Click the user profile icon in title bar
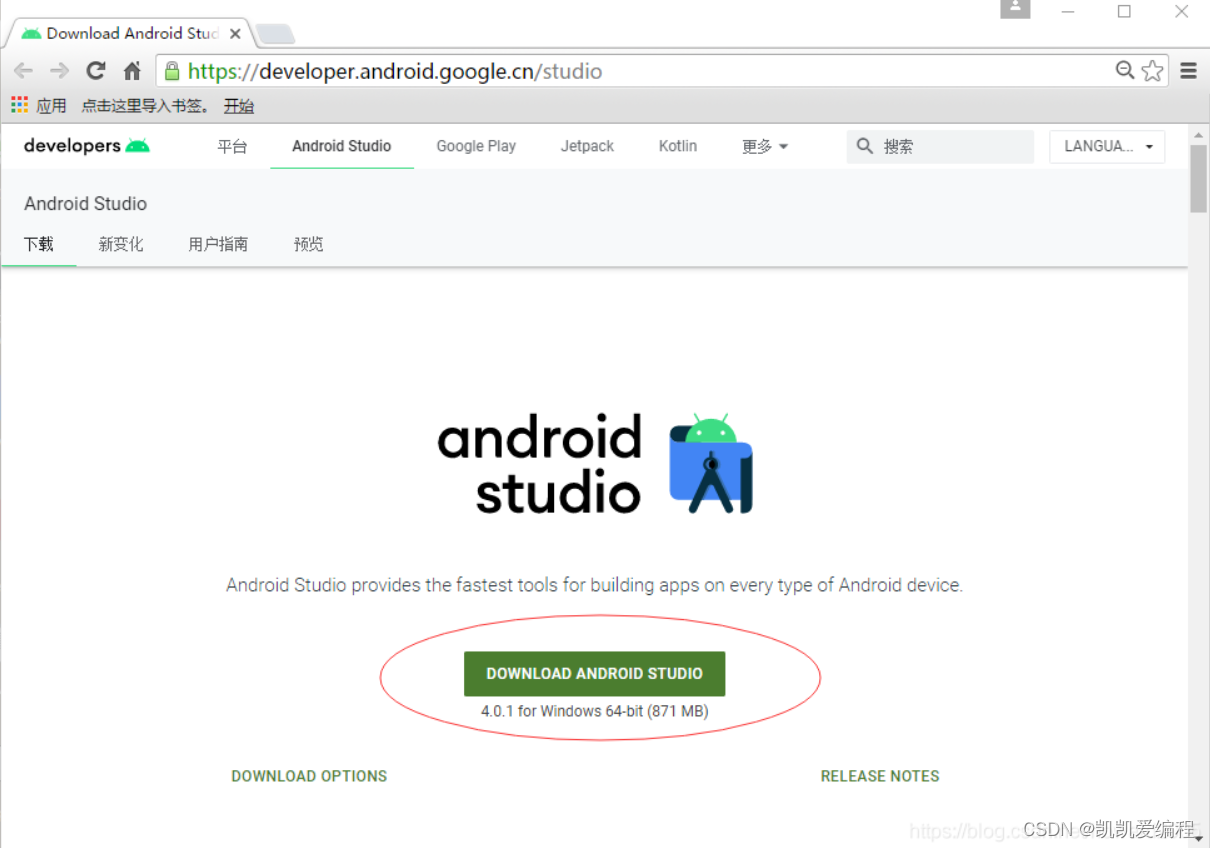Screen dimensions: 1210x848 [x=1015, y=9]
